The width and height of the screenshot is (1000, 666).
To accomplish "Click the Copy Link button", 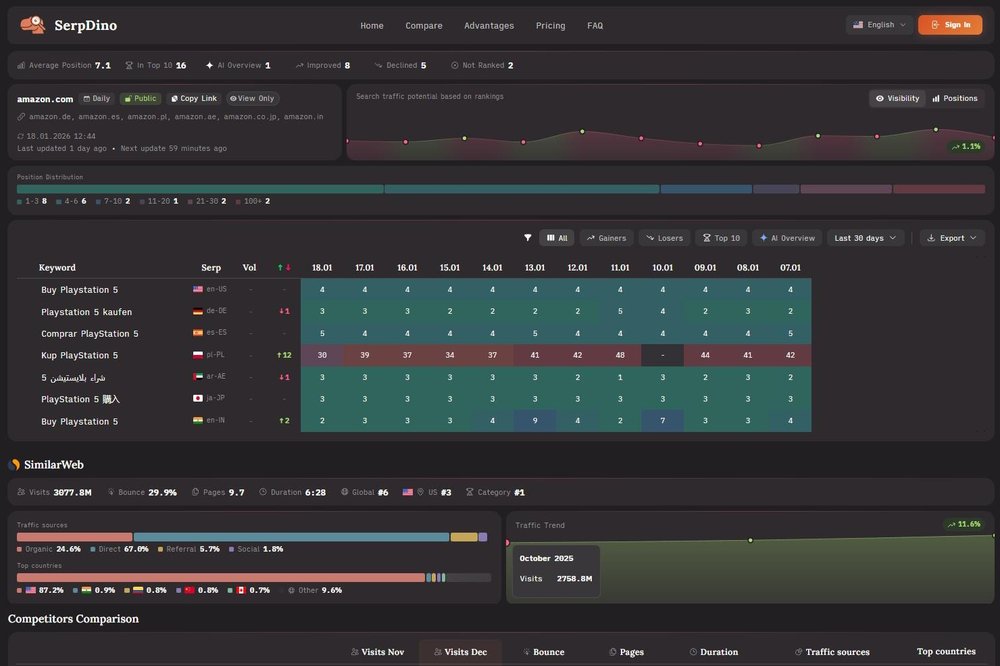I will (193, 99).
